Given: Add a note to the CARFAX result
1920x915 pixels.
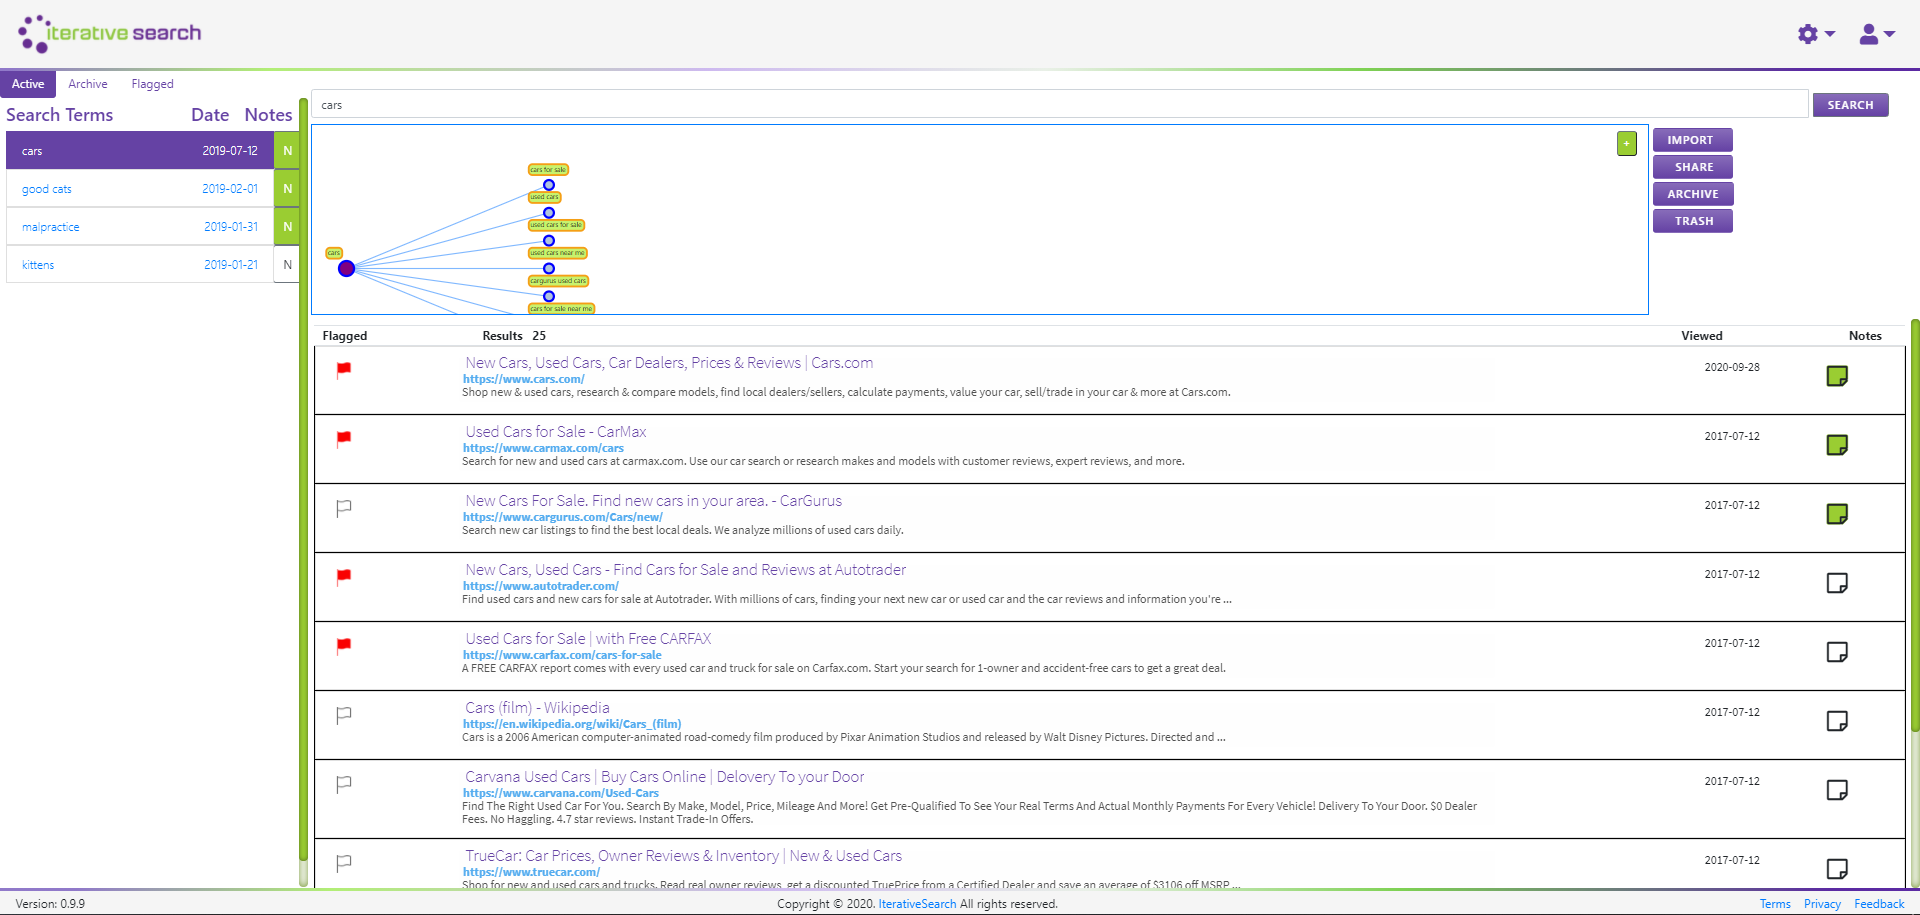Looking at the screenshot, I should coord(1837,652).
